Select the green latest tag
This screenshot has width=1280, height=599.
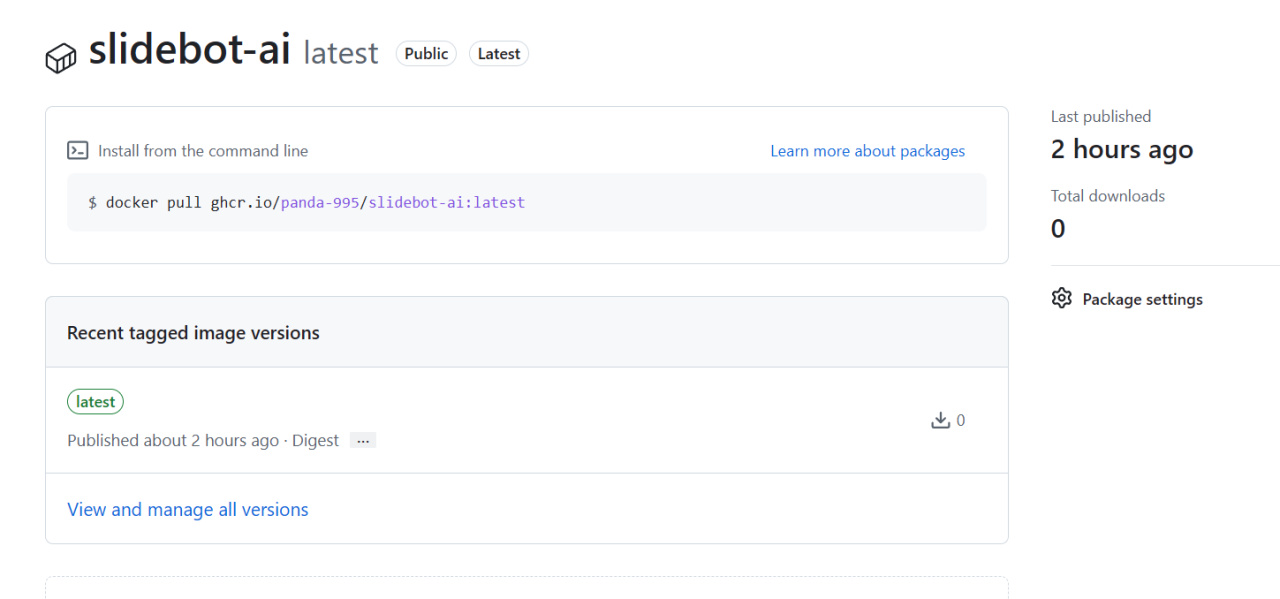(96, 402)
